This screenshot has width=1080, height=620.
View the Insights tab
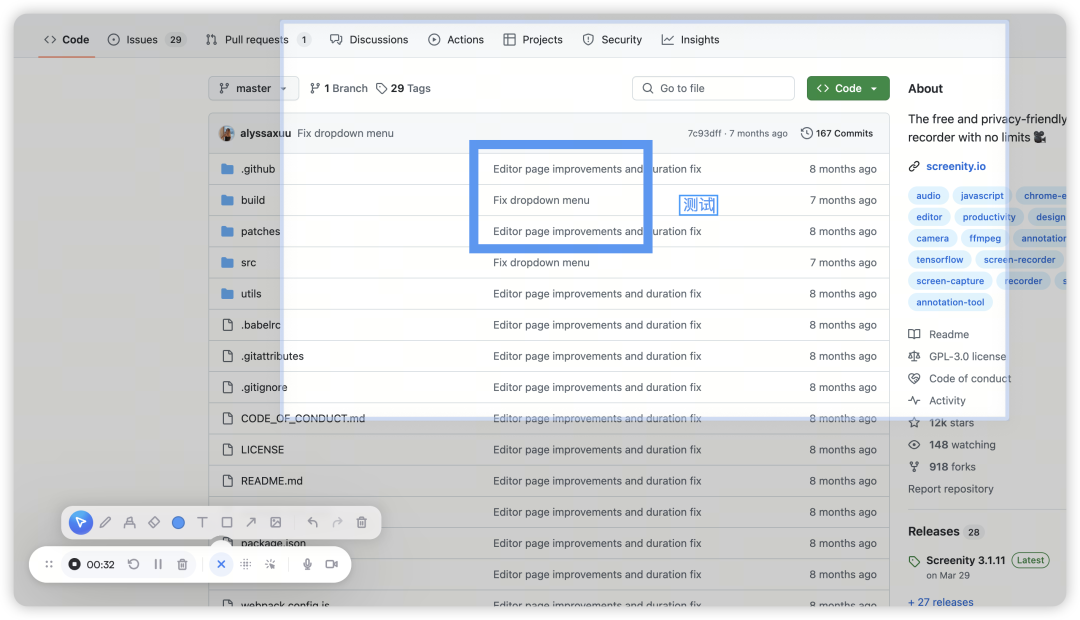[690, 40]
